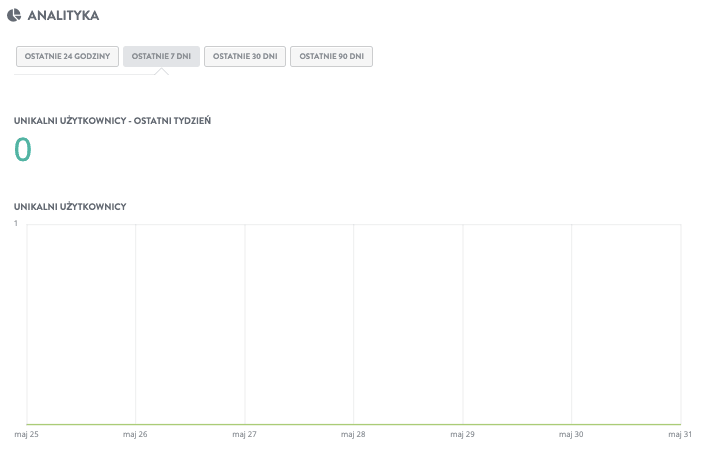Click the Analityka heading text

point(63,15)
